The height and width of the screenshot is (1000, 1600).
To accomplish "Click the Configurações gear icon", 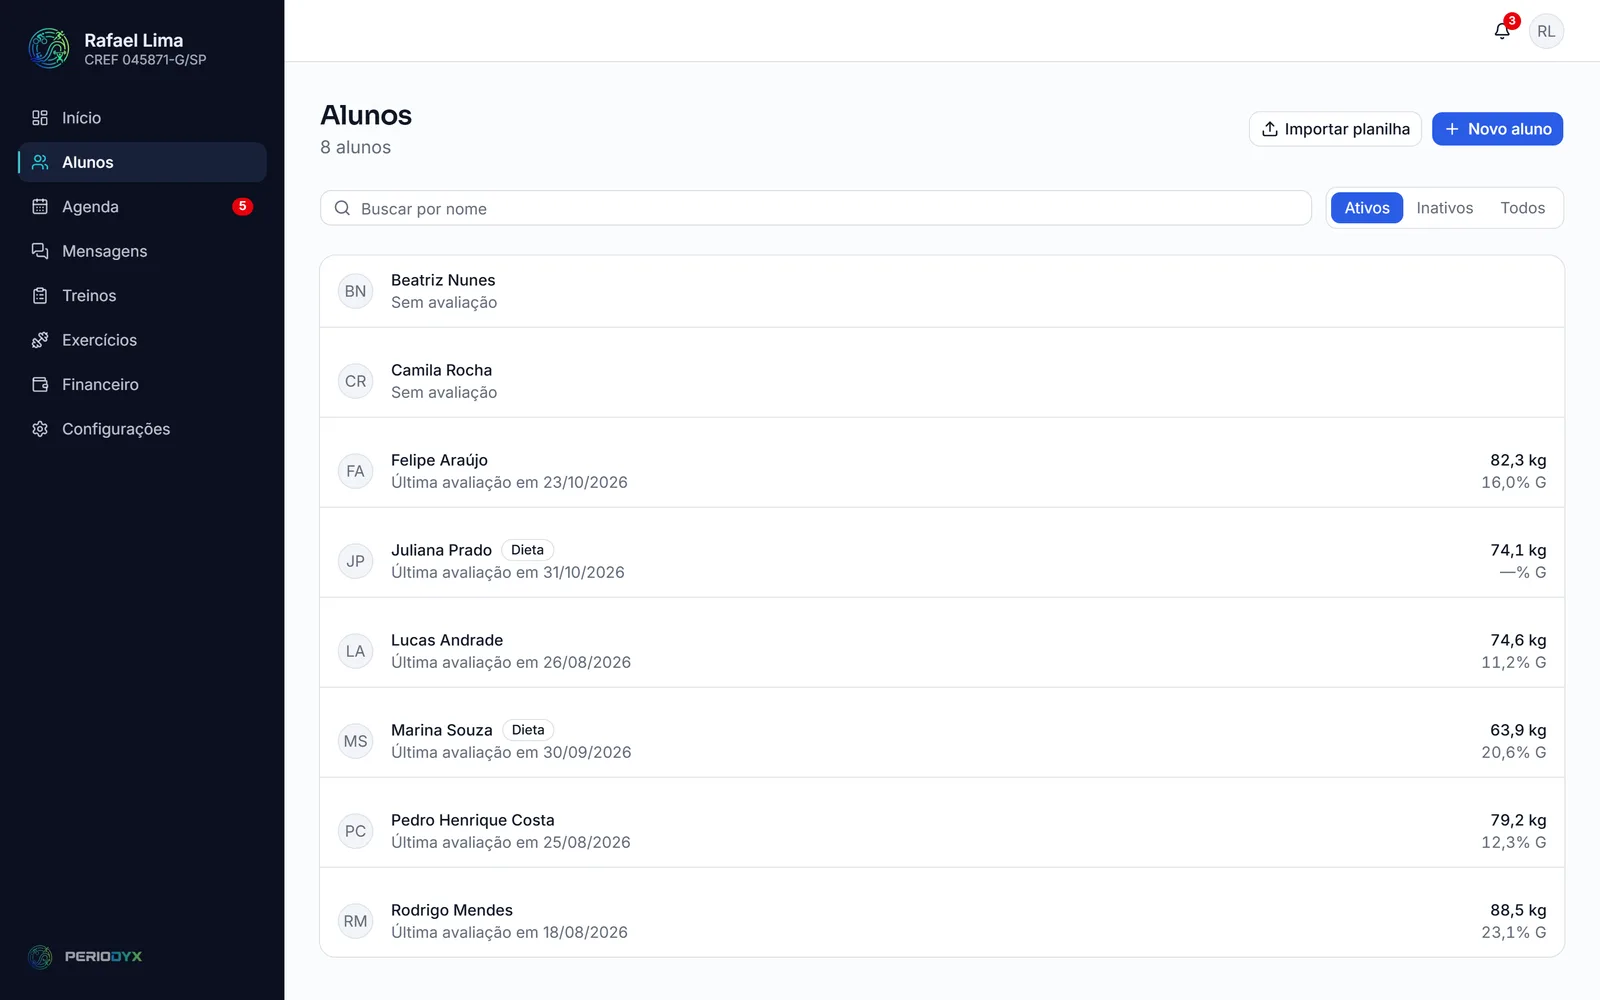I will pyautogui.click(x=40, y=429).
